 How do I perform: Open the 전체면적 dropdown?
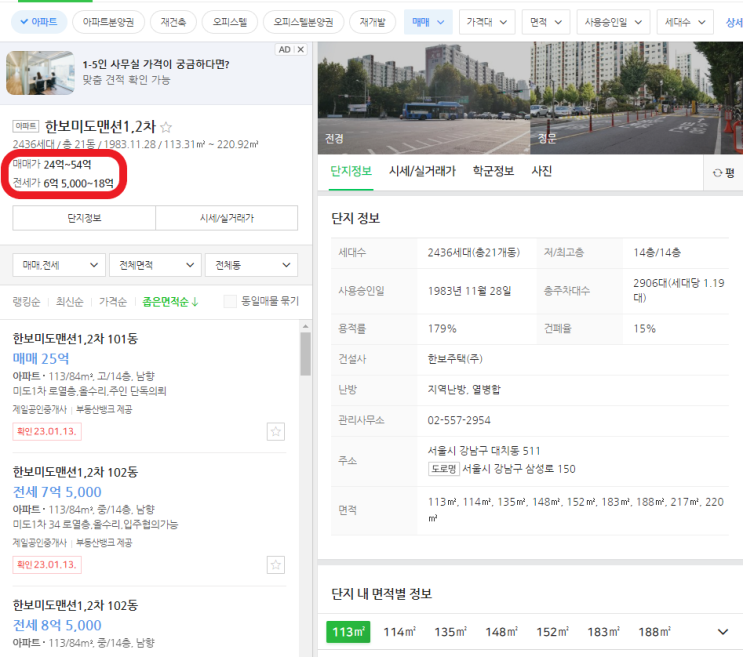pos(155,265)
